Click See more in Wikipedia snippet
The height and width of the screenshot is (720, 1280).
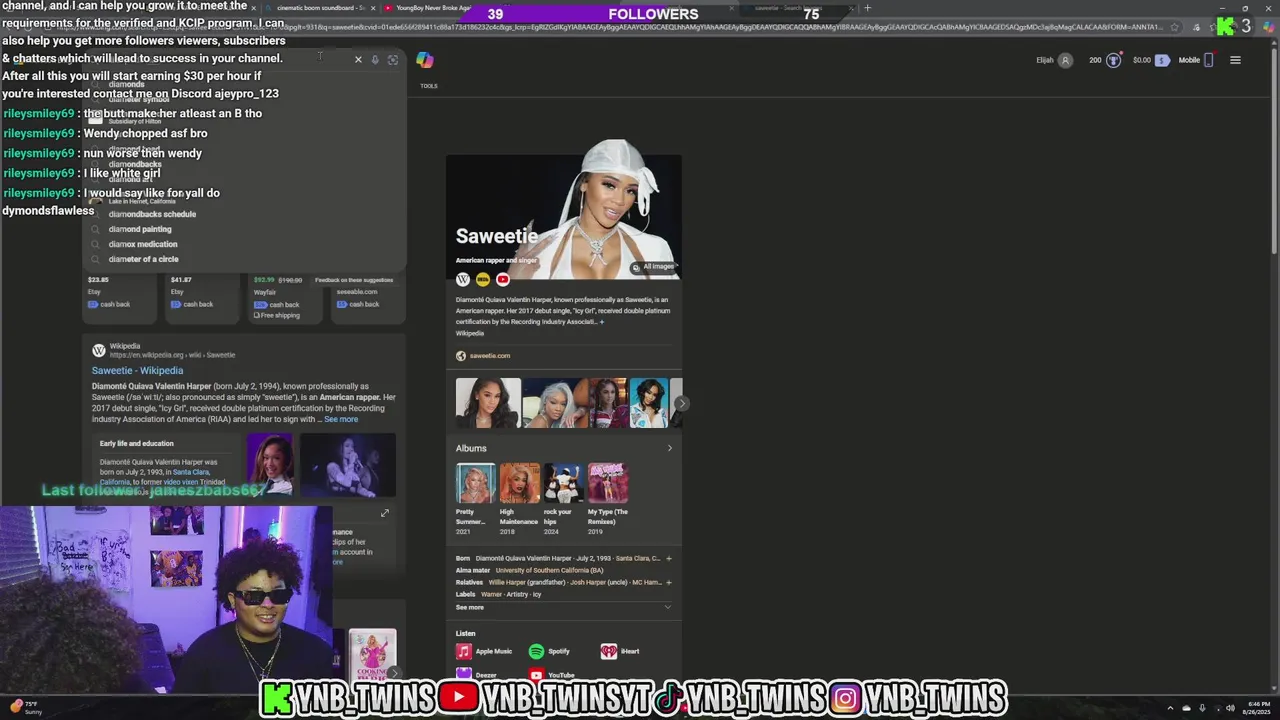[x=341, y=419]
